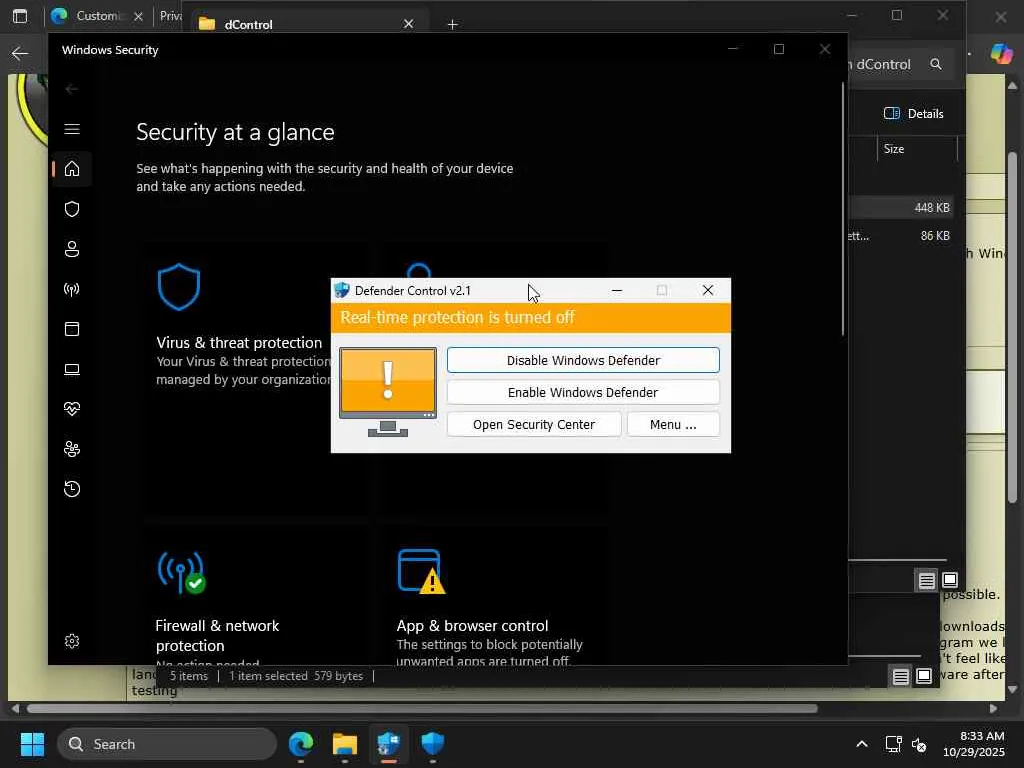Click 'Real-time protection is turned off' banner text
This screenshot has width=1024, height=768.
pyautogui.click(x=457, y=317)
